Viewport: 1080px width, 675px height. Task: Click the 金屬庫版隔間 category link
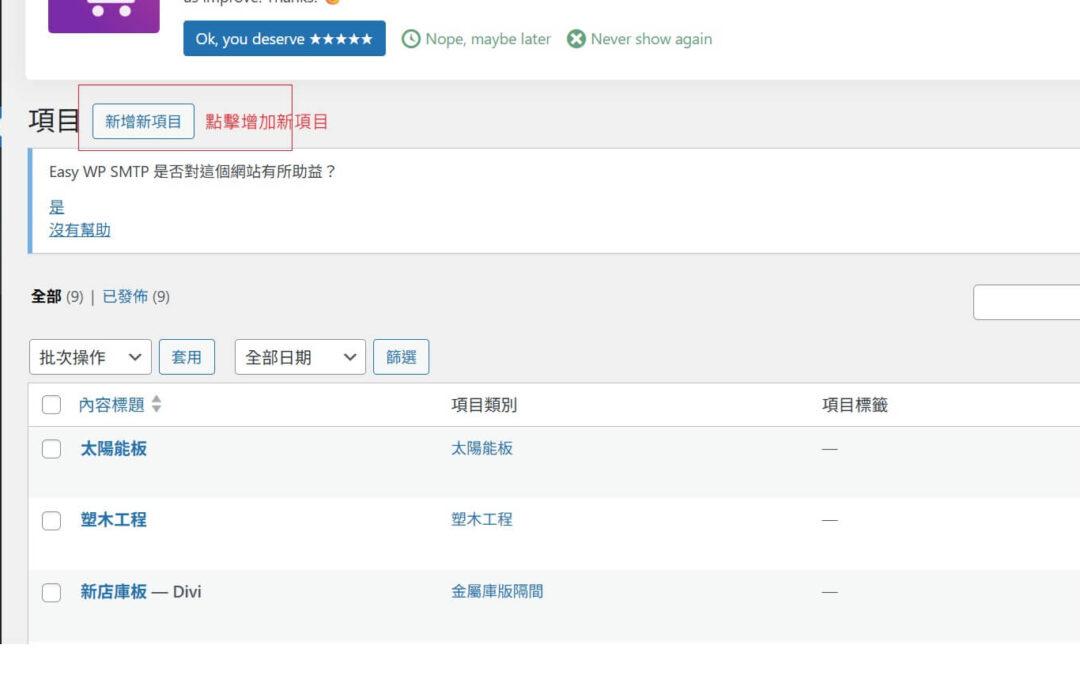tap(497, 592)
